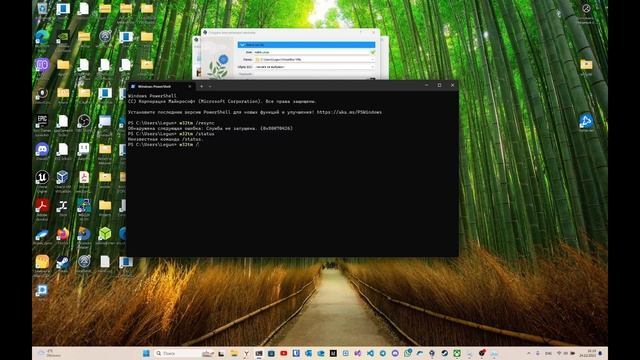The image size is (640, 360).
Task: Open the Epic Games Launcher shortcut
Action: (42, 121)
